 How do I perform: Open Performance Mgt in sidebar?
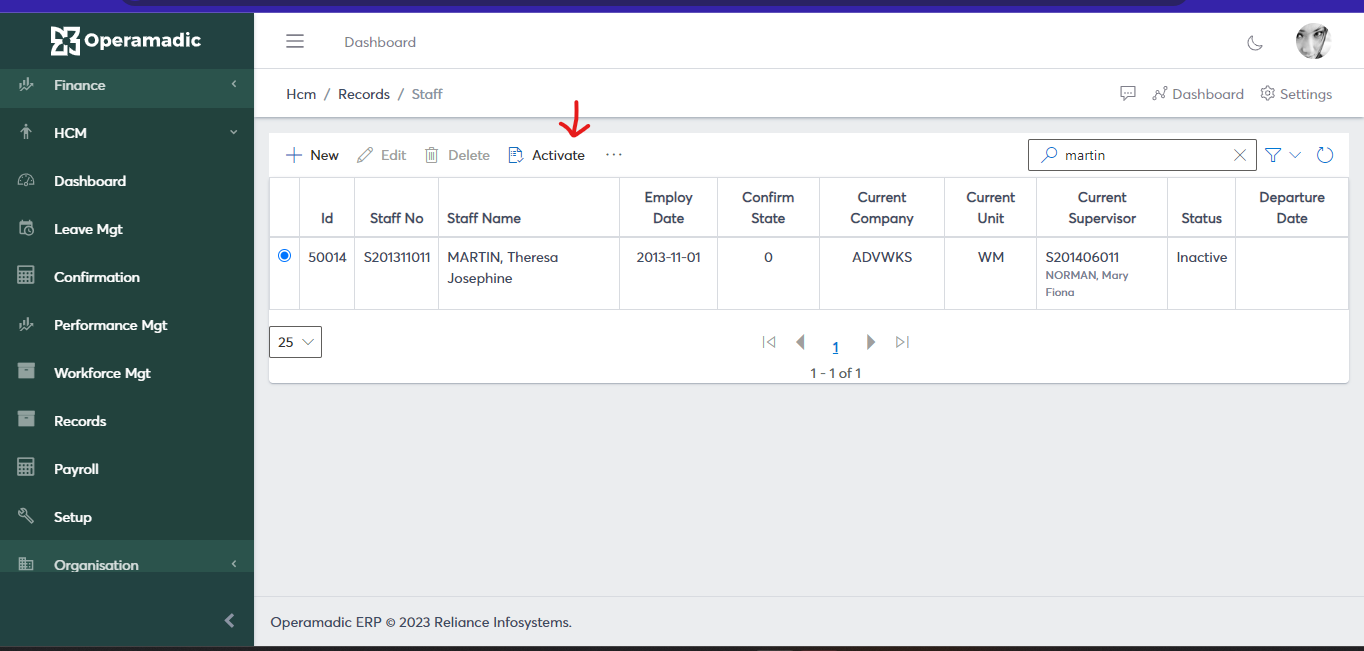[x=127, y=325]
